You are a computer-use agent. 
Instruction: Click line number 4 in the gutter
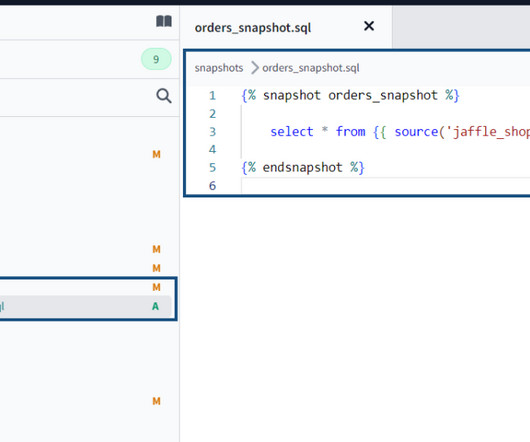[212, 149]
